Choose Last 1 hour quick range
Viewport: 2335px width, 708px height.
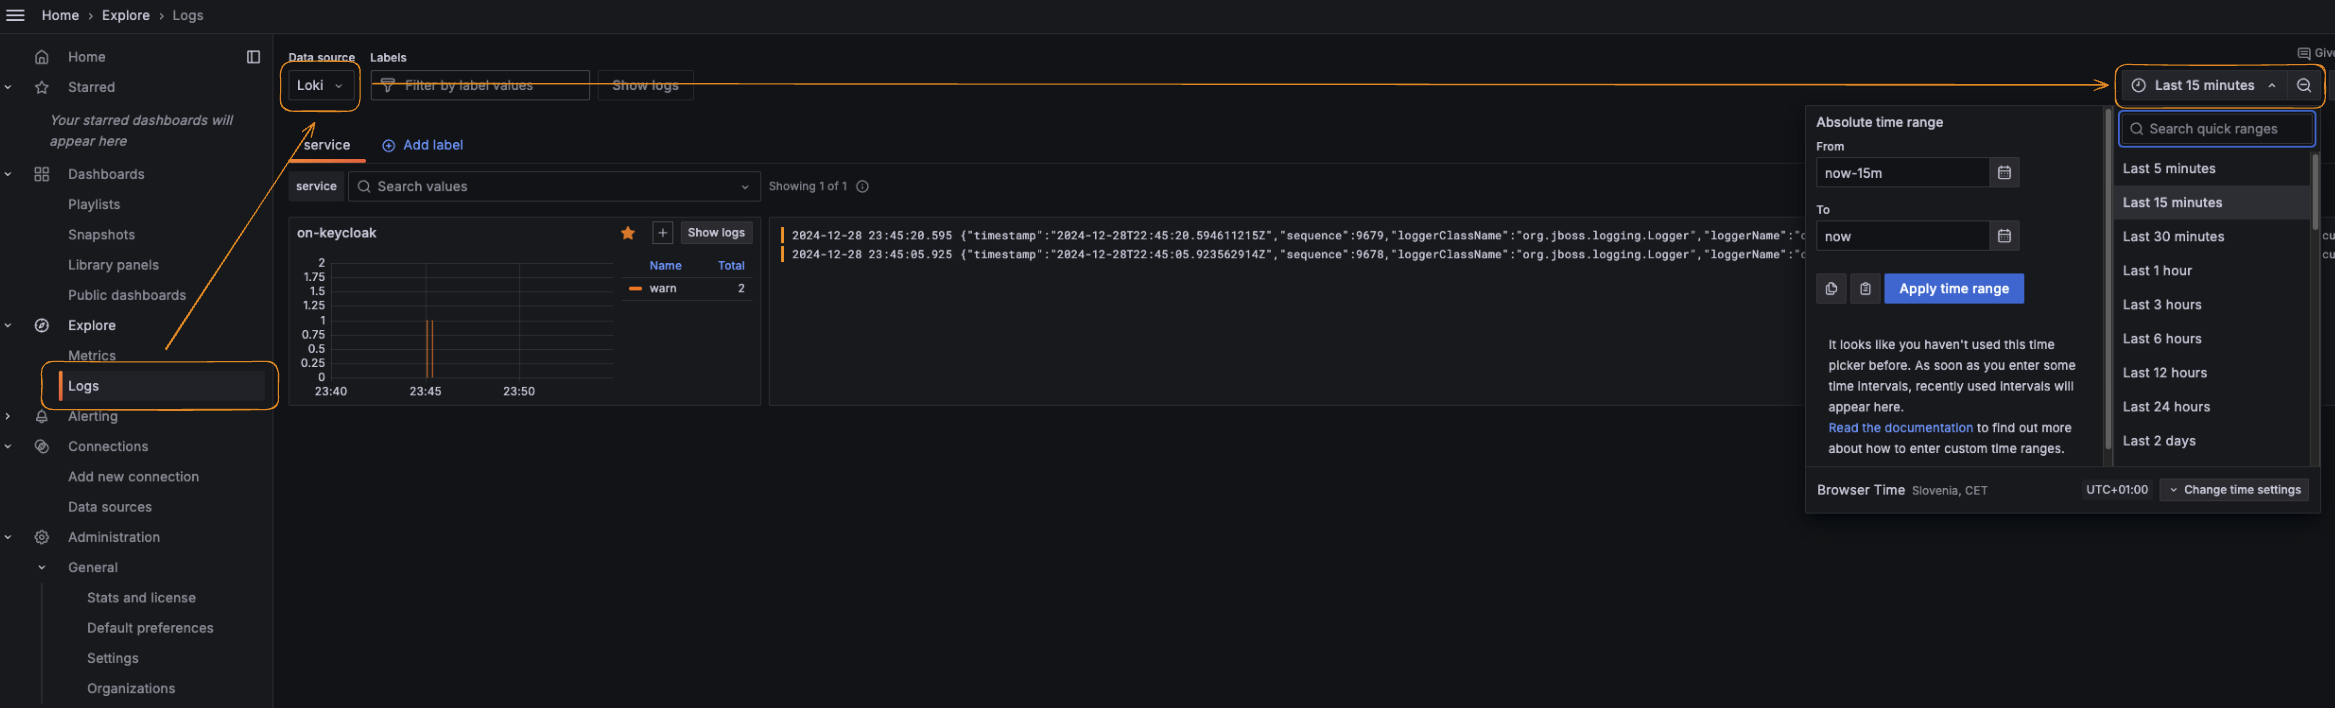coord(2214,271)
